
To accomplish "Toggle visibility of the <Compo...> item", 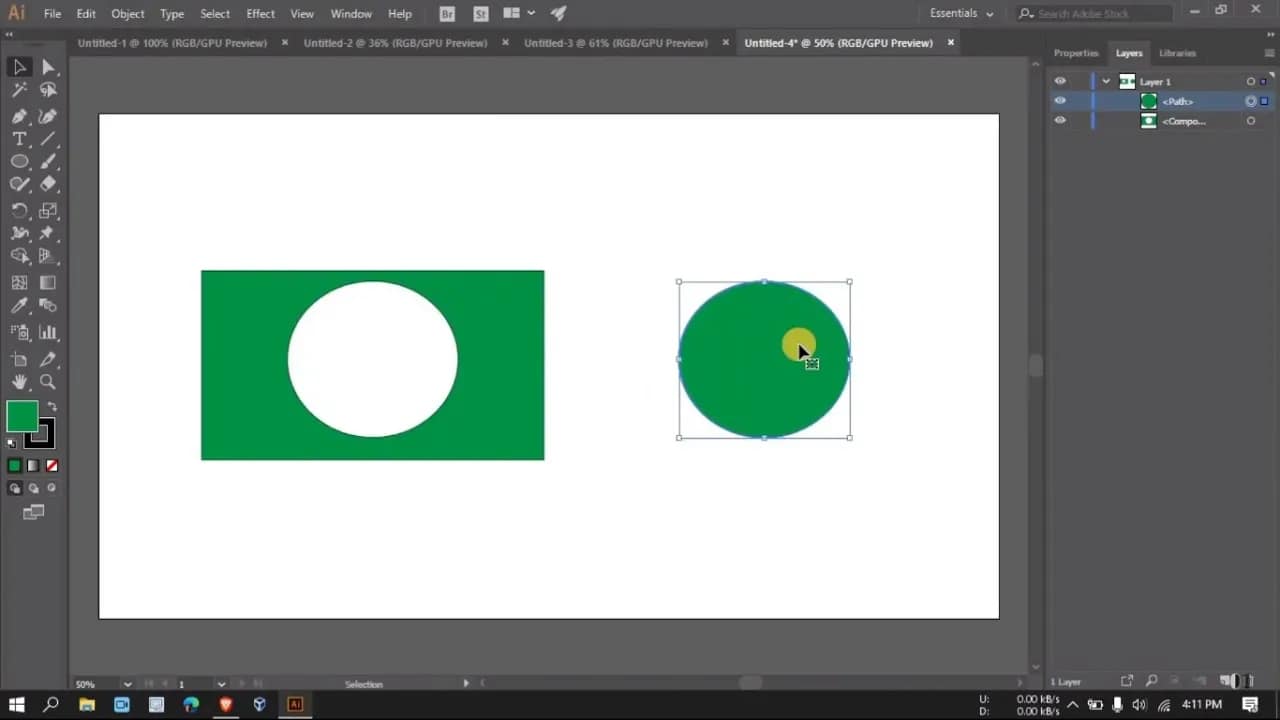I will 1060,120.
